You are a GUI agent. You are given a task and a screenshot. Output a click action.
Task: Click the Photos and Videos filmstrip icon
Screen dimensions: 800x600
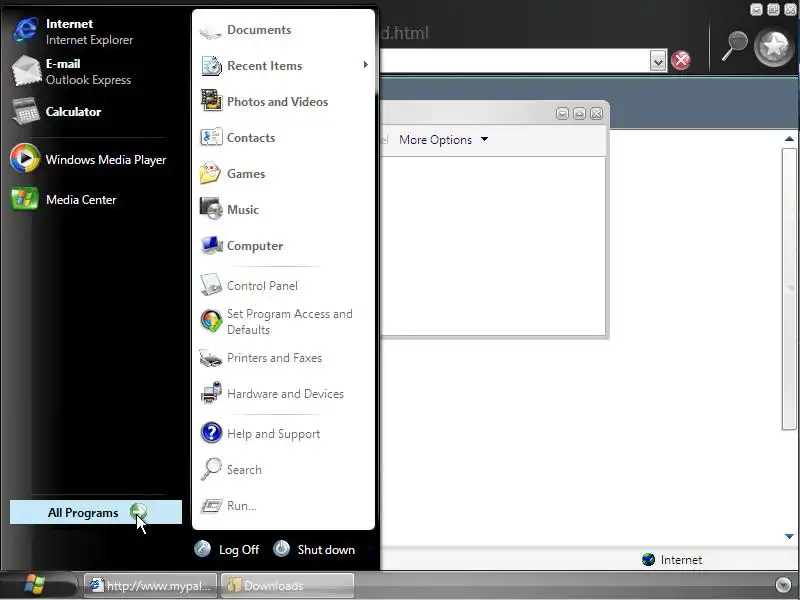[211, 100]
